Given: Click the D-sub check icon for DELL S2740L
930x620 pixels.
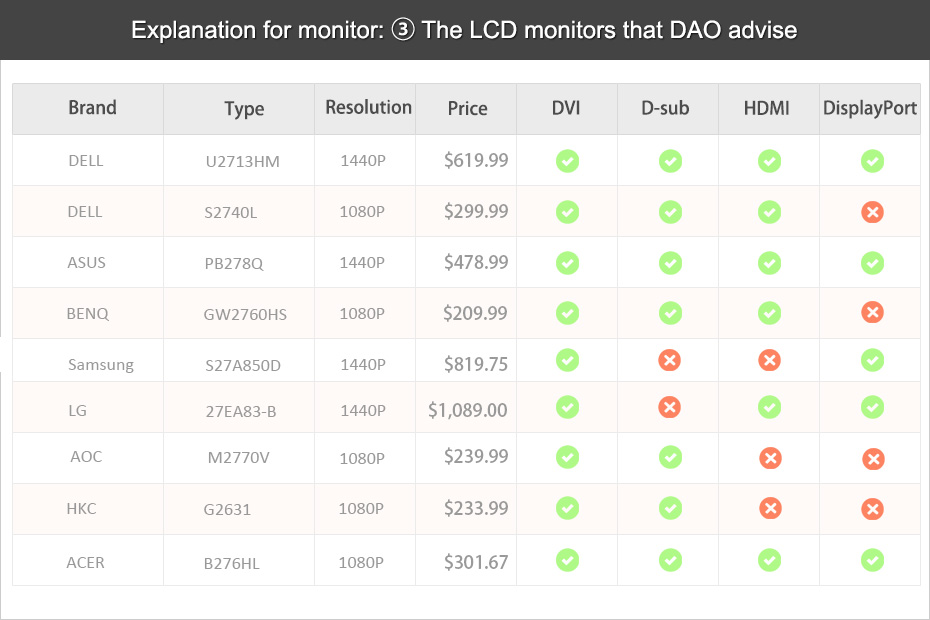Looking at the screenshot, I should [670, 212].
